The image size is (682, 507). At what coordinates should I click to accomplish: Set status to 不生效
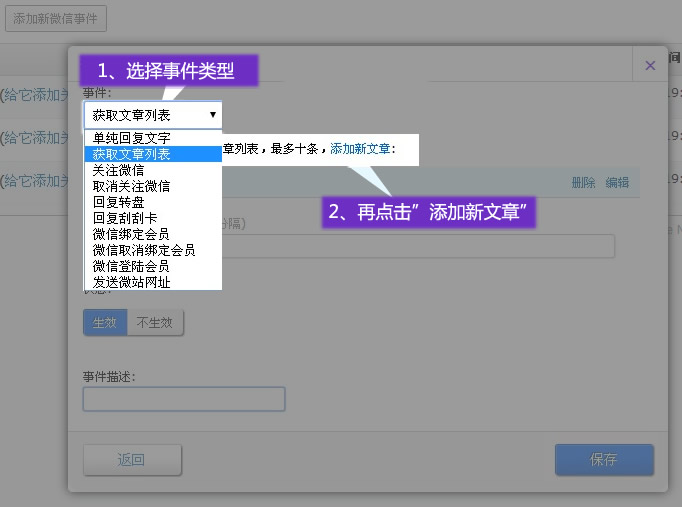(155, 323)
